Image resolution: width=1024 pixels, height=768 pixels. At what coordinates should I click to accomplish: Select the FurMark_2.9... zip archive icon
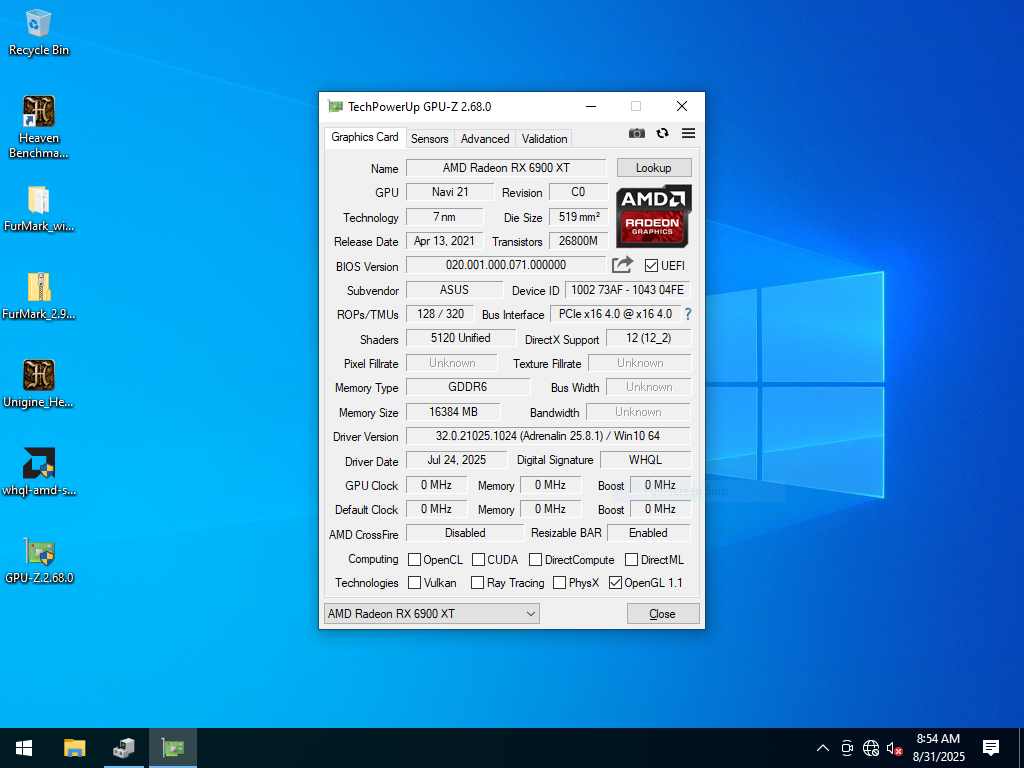tap(39, 296)
